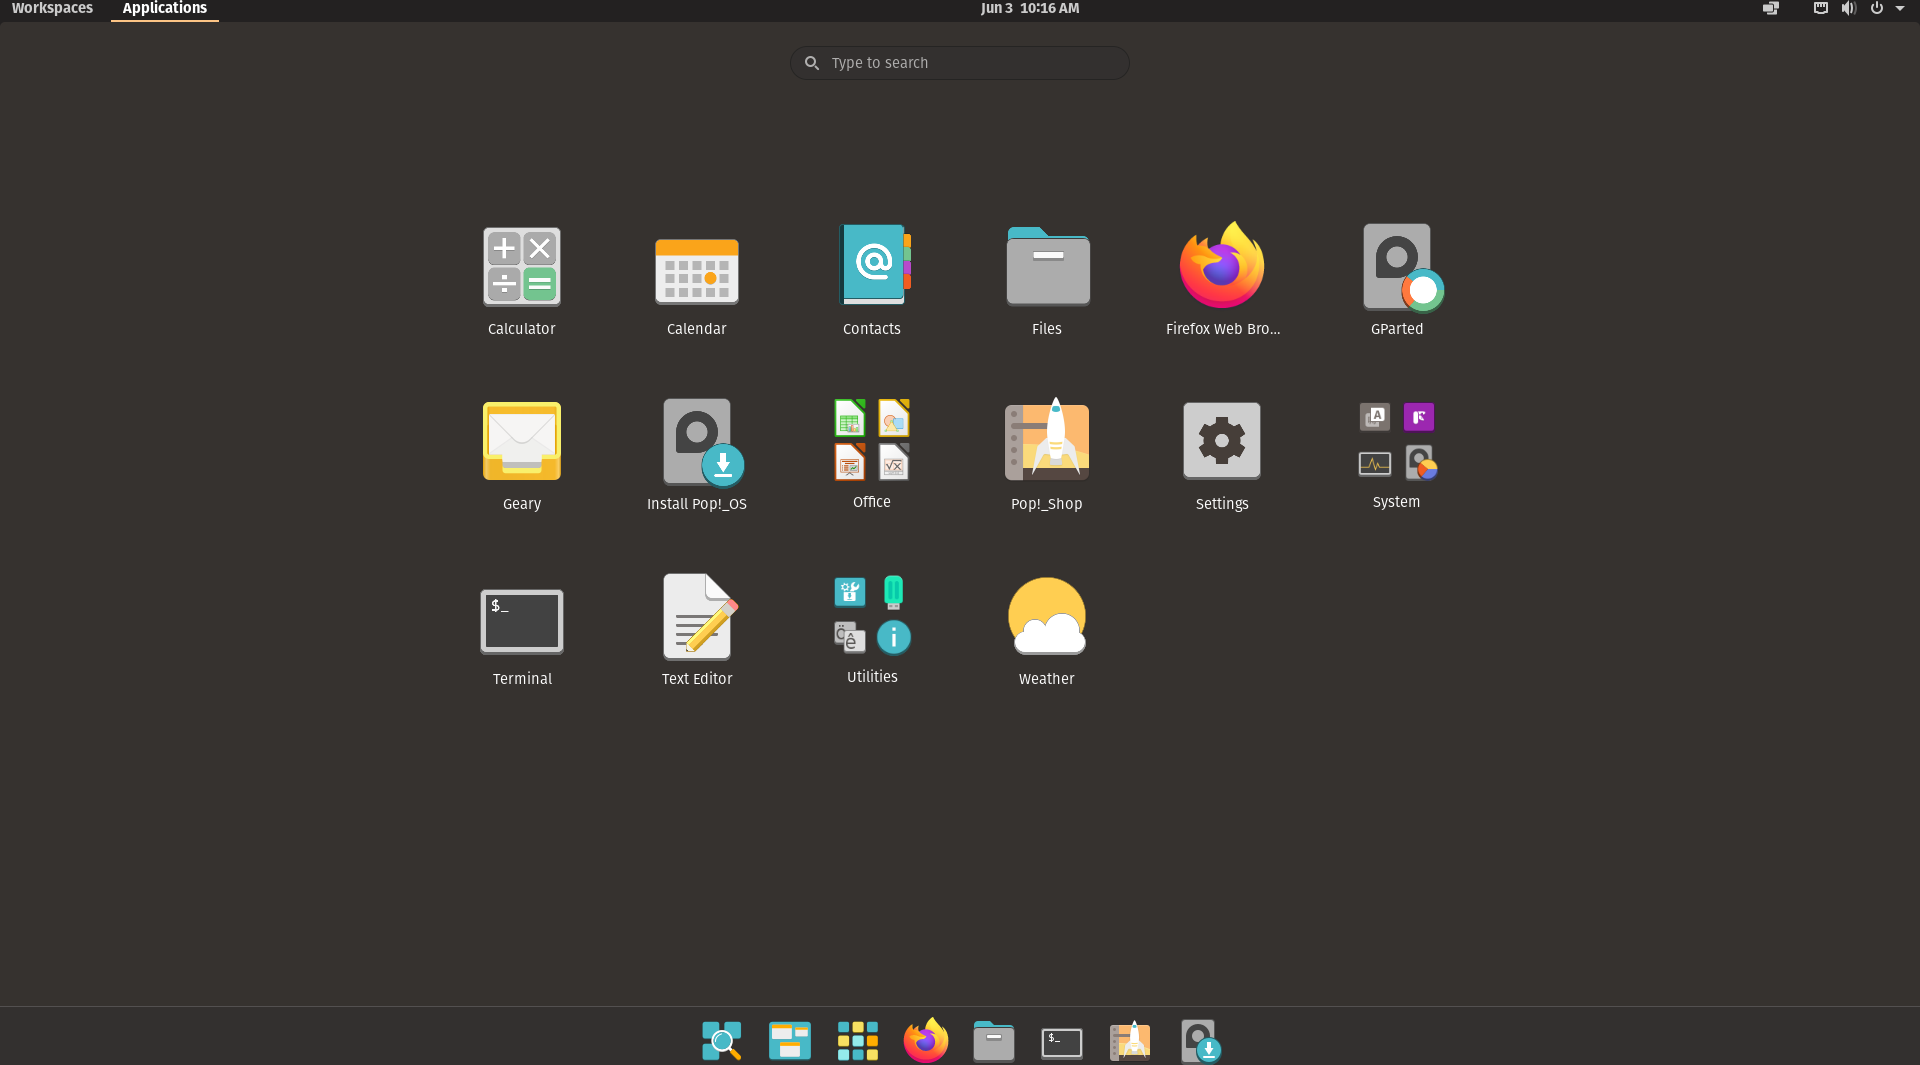Open Files from the dock
Screen dimensions: 1920x1065
tap(993, 1041)
